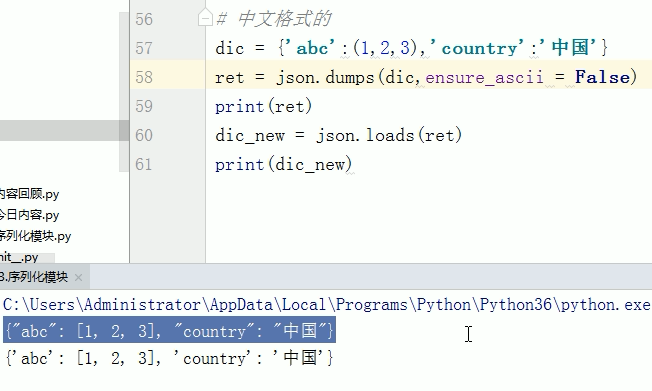This screenshot has width=652, height=391.
Task: Open the 内容回顾.py file in project tree
Action: pyautogui.click(x=29, y=194)
